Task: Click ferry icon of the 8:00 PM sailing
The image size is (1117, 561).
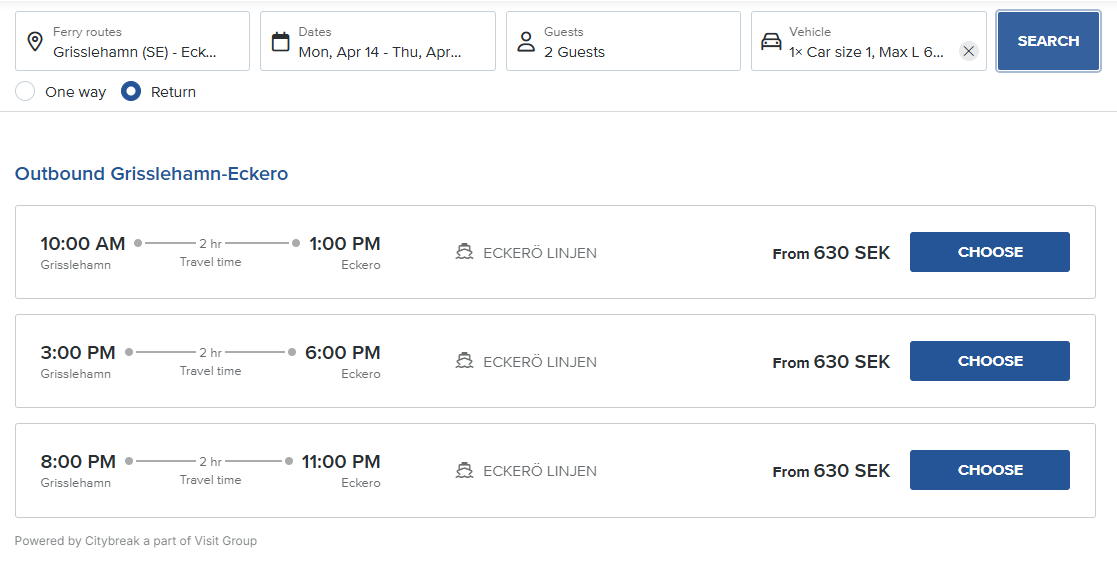Action: tap(464, 470)
